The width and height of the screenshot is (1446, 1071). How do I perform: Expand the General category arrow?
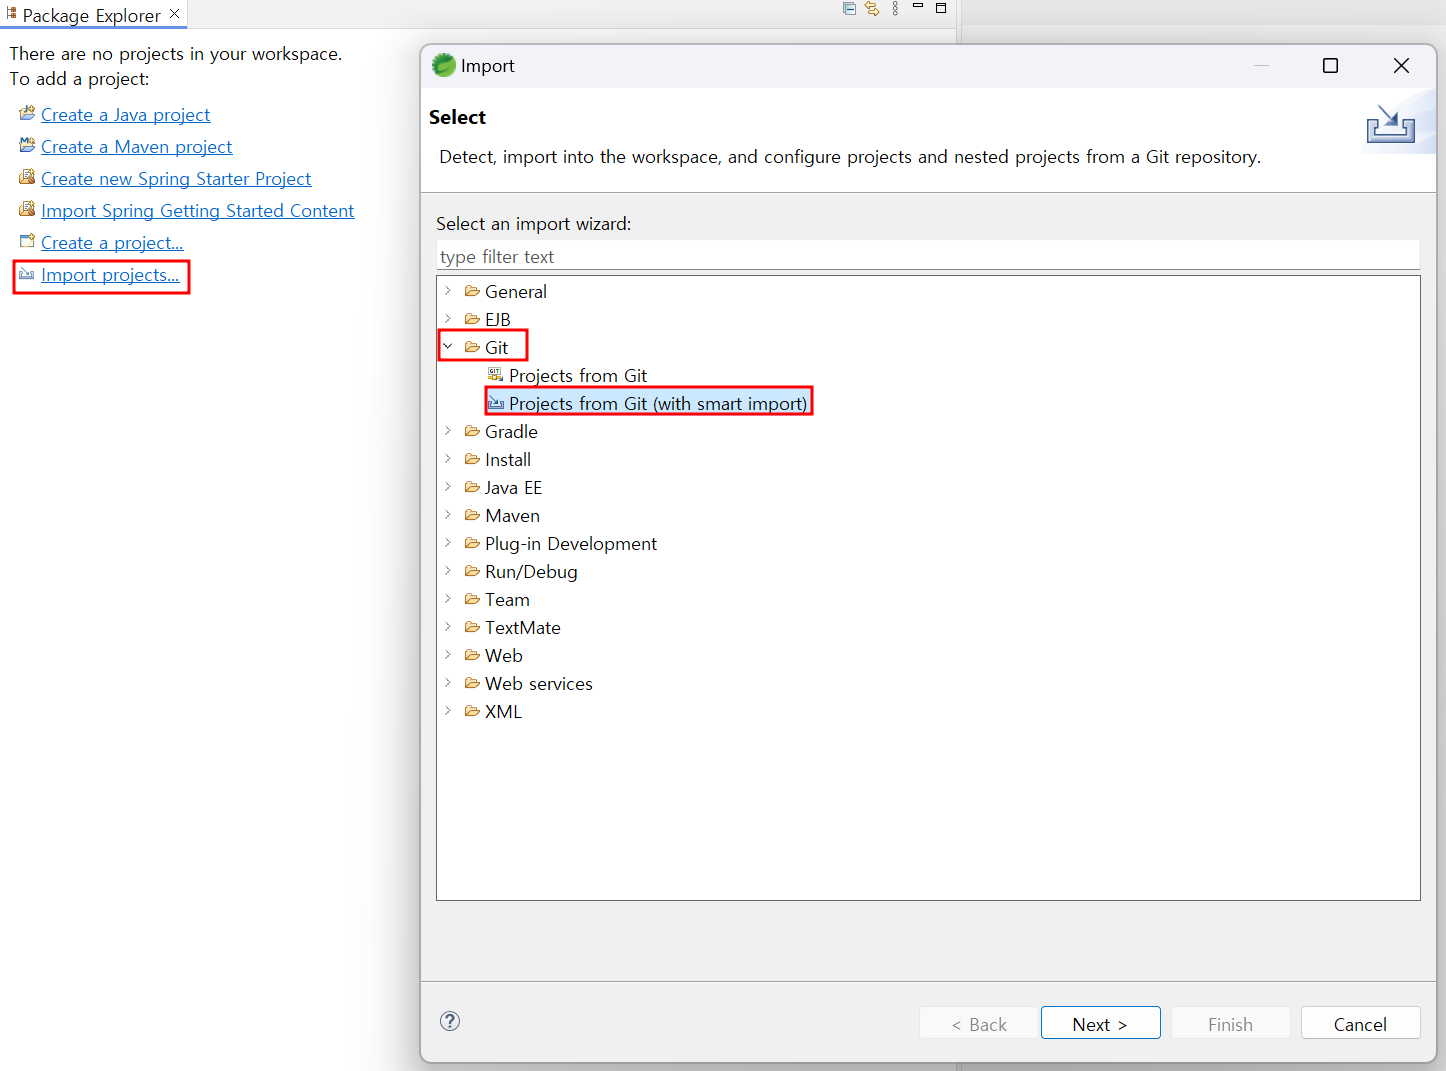click(x=448, y=291)
